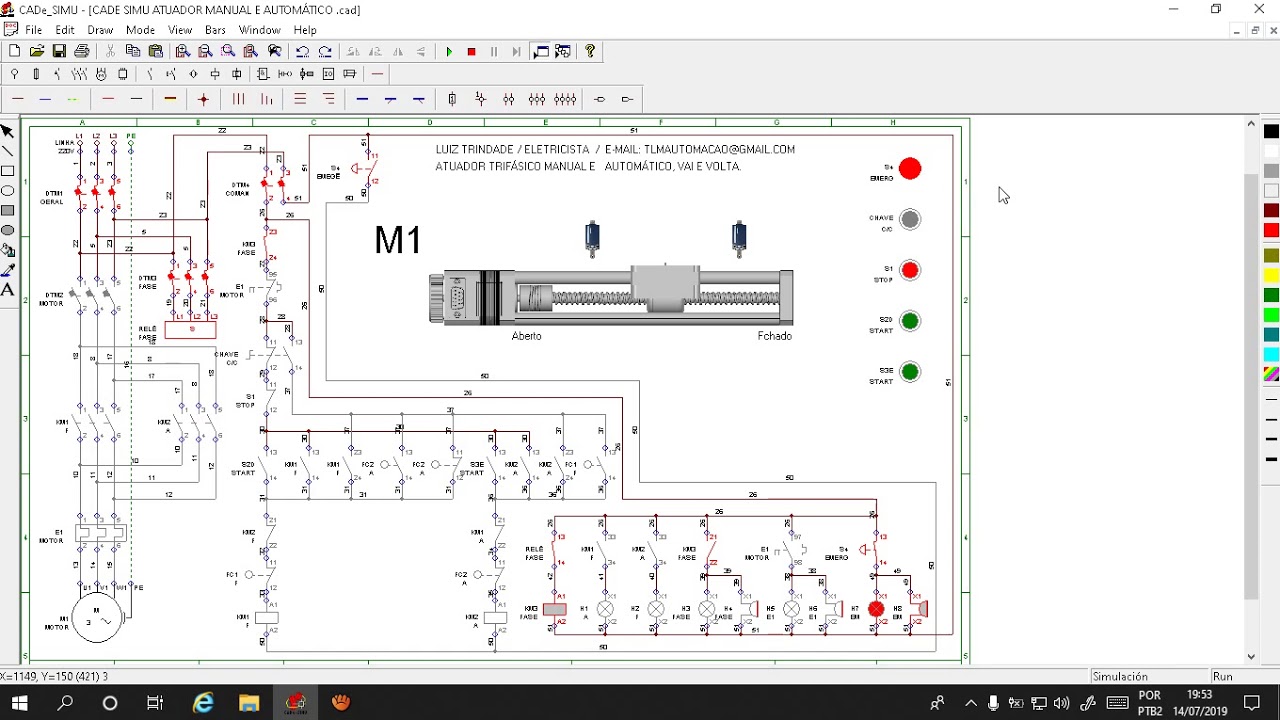
Task: Select the ellipse drawing tool
Action: coord(8,191)
